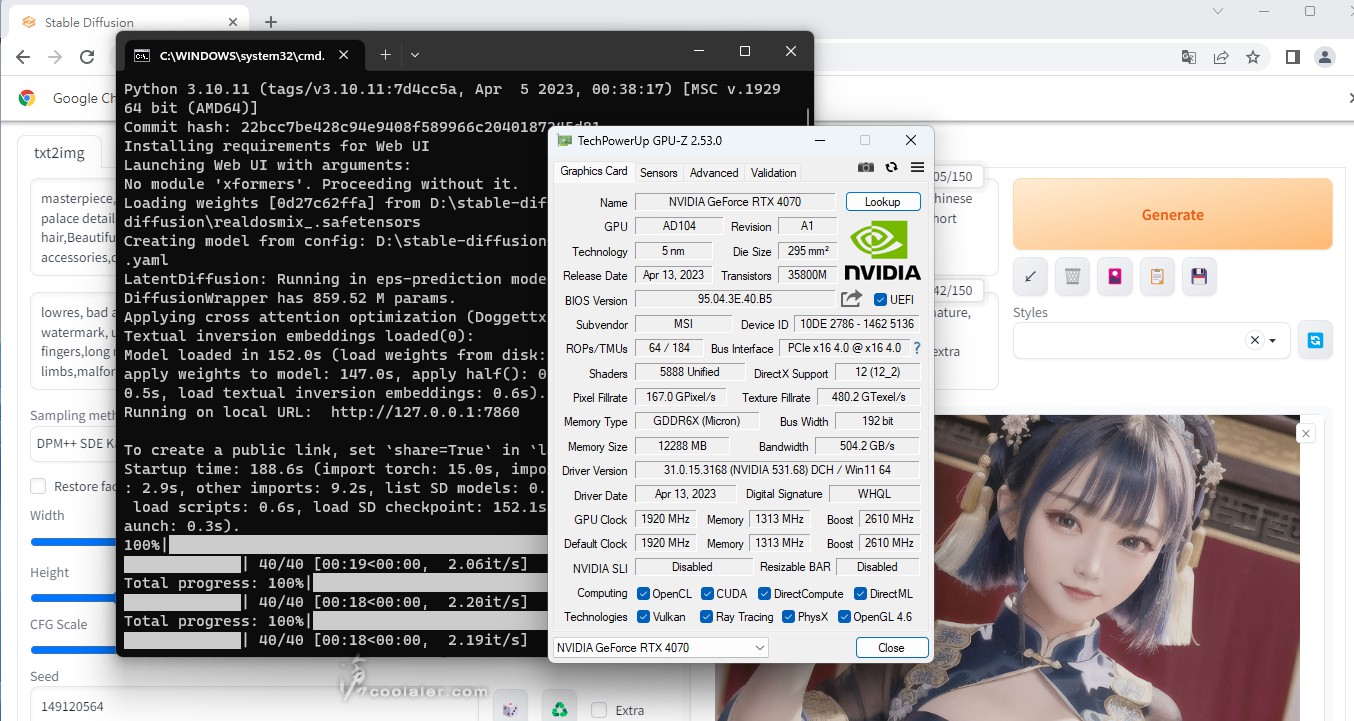Viewport: 1354px width, 721px height.
Task: Click GPU-Z screenshot camera icon
Action: coord(866,168)
